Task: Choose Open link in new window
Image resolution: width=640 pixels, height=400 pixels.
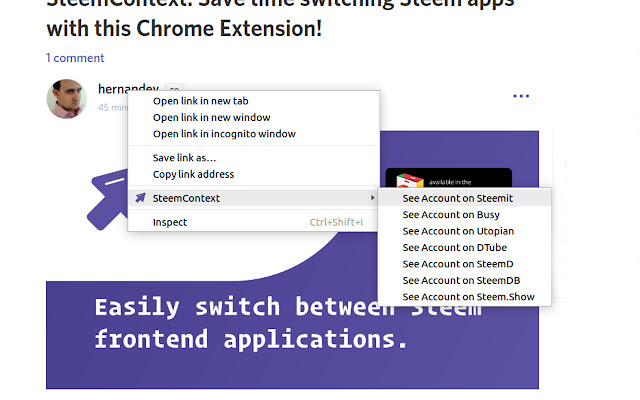Action: point(253,117)
